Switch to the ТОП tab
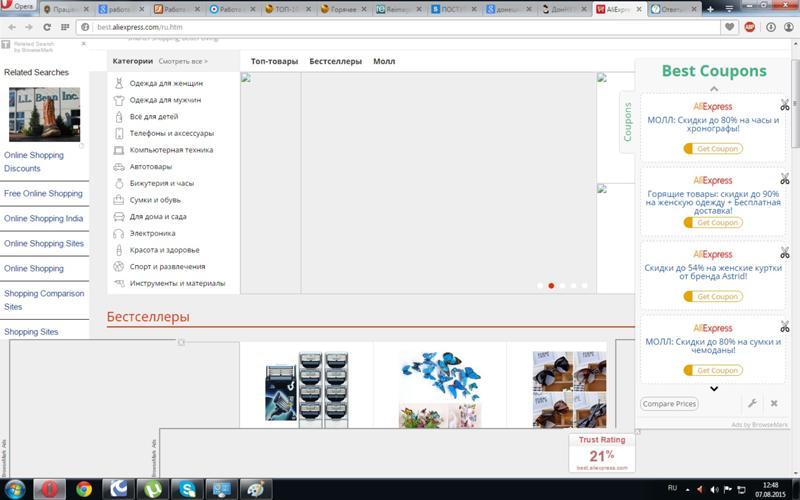 click(287, 9)
